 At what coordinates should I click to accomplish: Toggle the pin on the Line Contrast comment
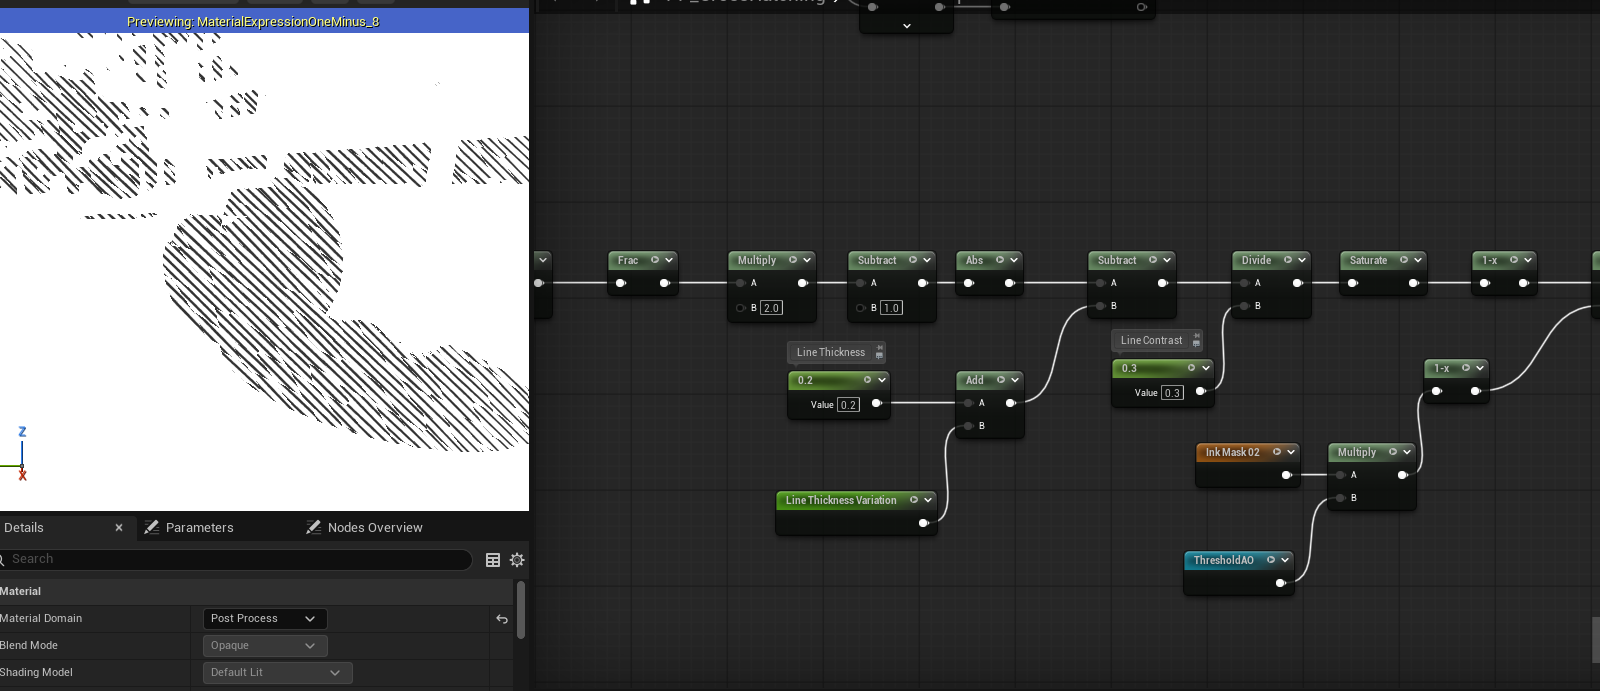click(x=1195, y=341)
